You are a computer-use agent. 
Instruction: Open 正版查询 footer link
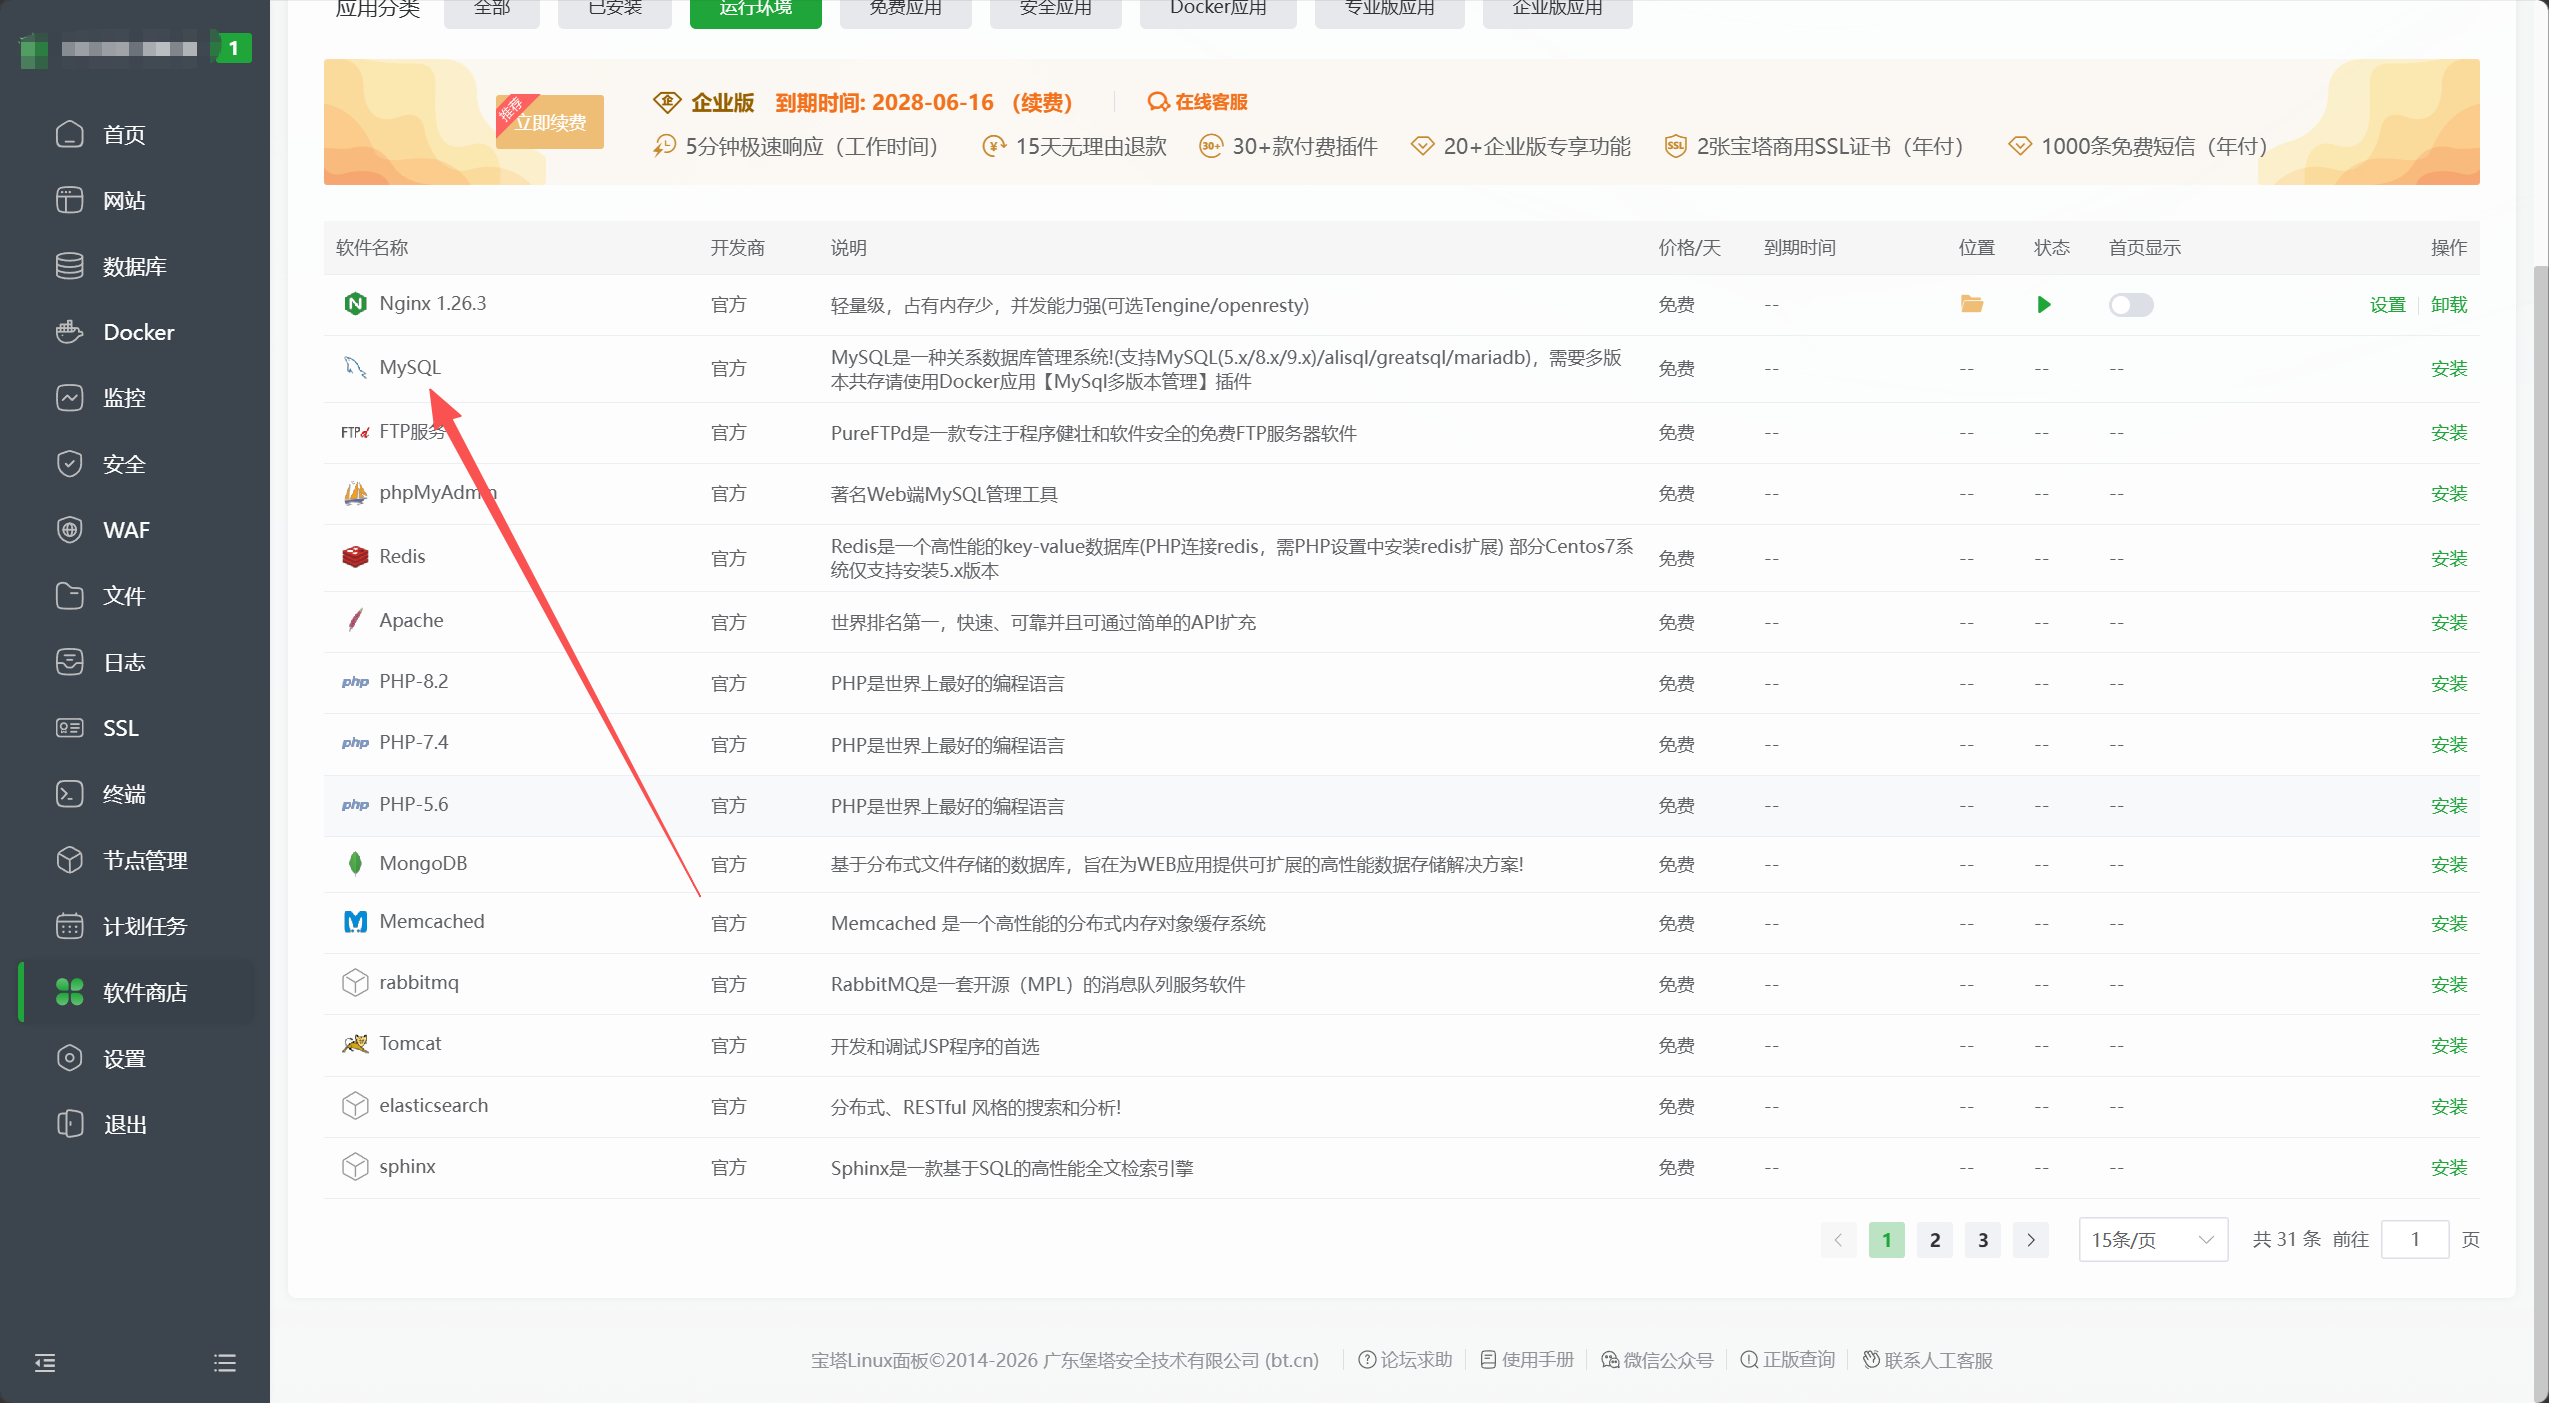click(1788, 1360)
